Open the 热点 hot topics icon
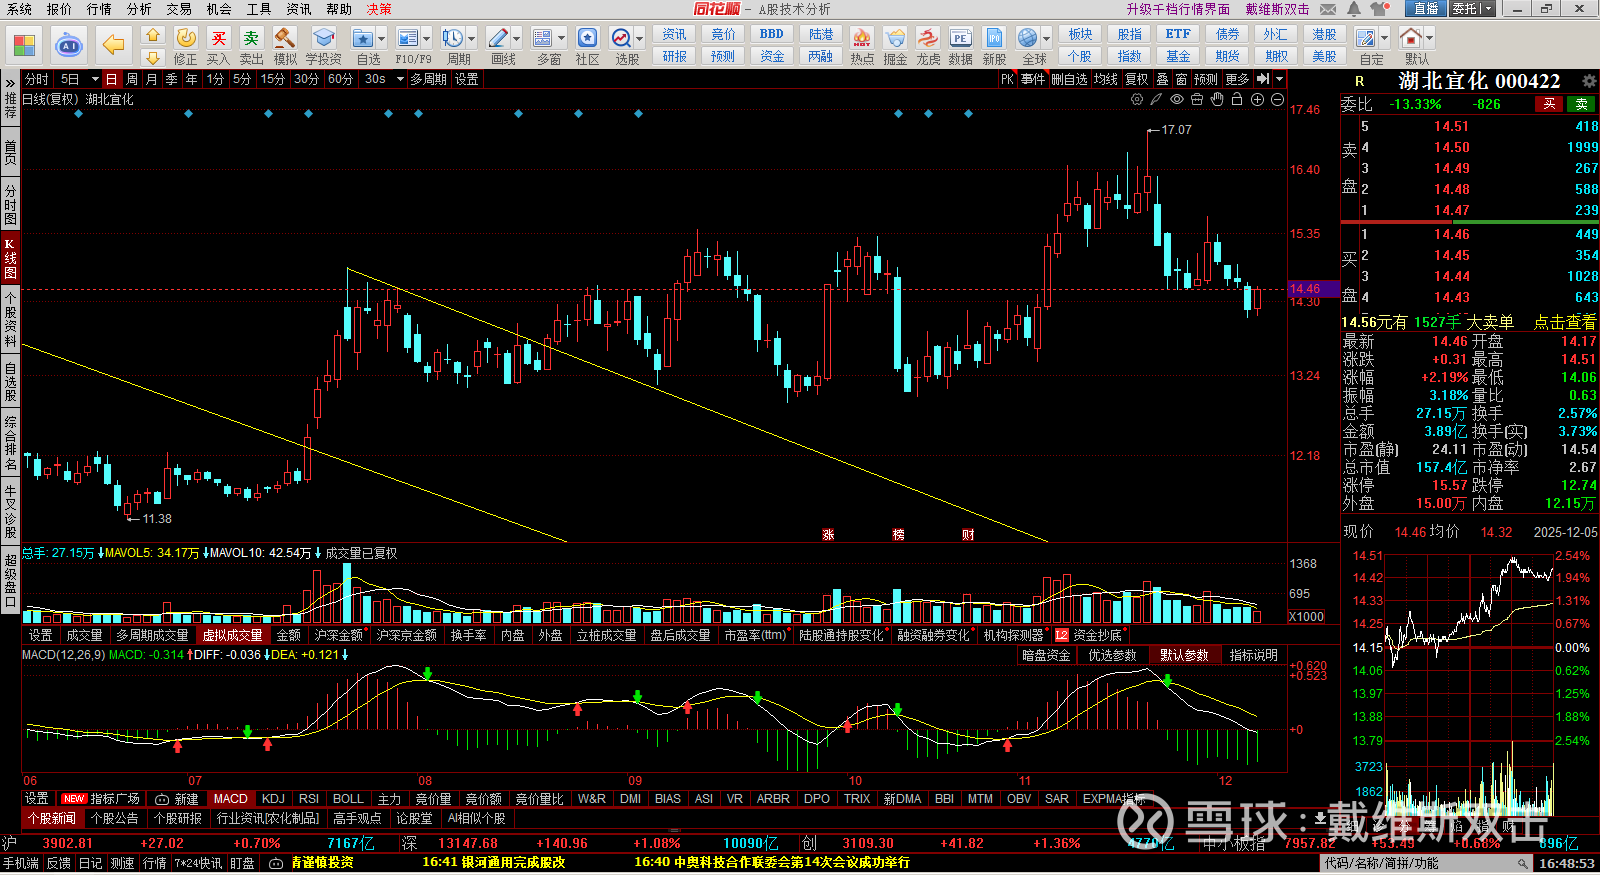Screen dimensions: 1600x875 (862, 45)
